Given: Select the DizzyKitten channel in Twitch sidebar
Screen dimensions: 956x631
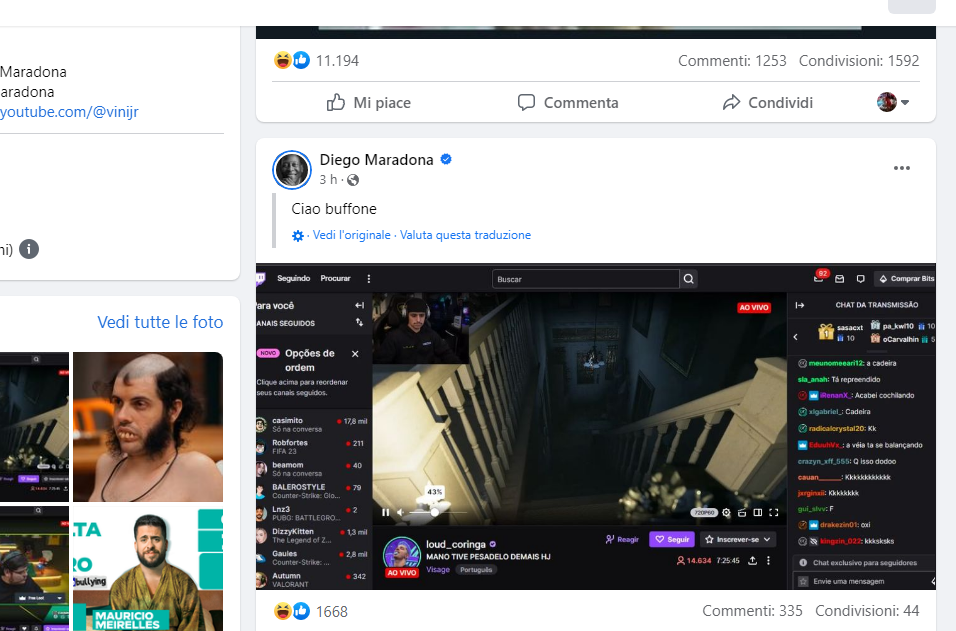Looking at the screenshot, I should pos(312,535).
